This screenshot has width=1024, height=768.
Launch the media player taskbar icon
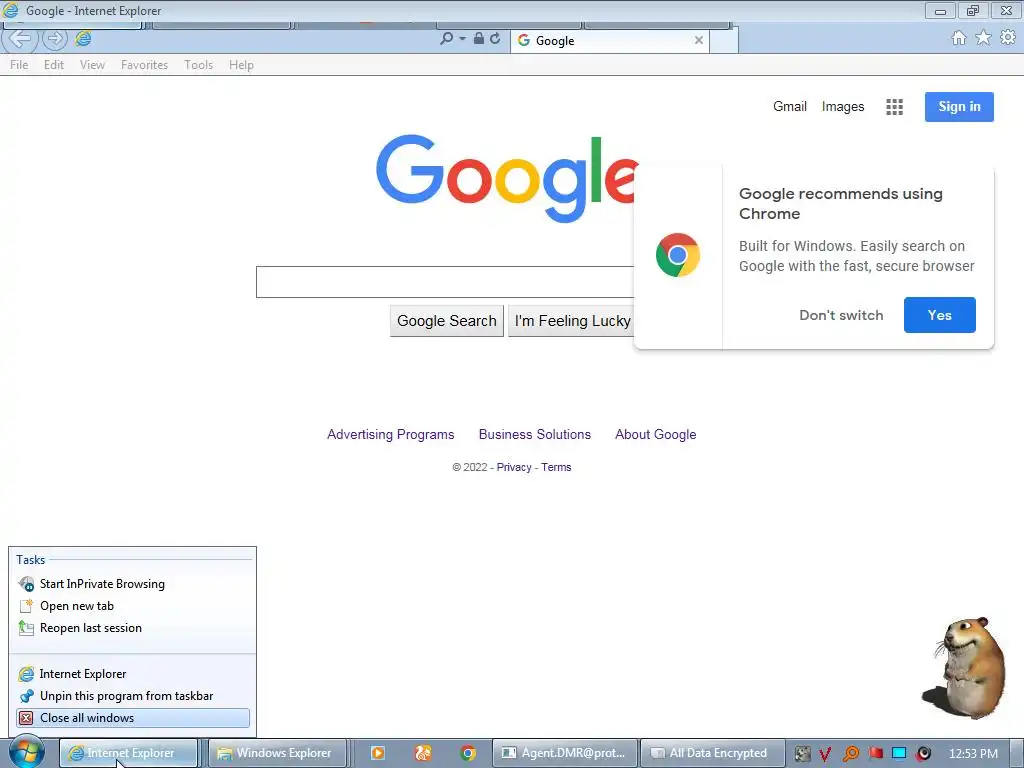(377, 753)
